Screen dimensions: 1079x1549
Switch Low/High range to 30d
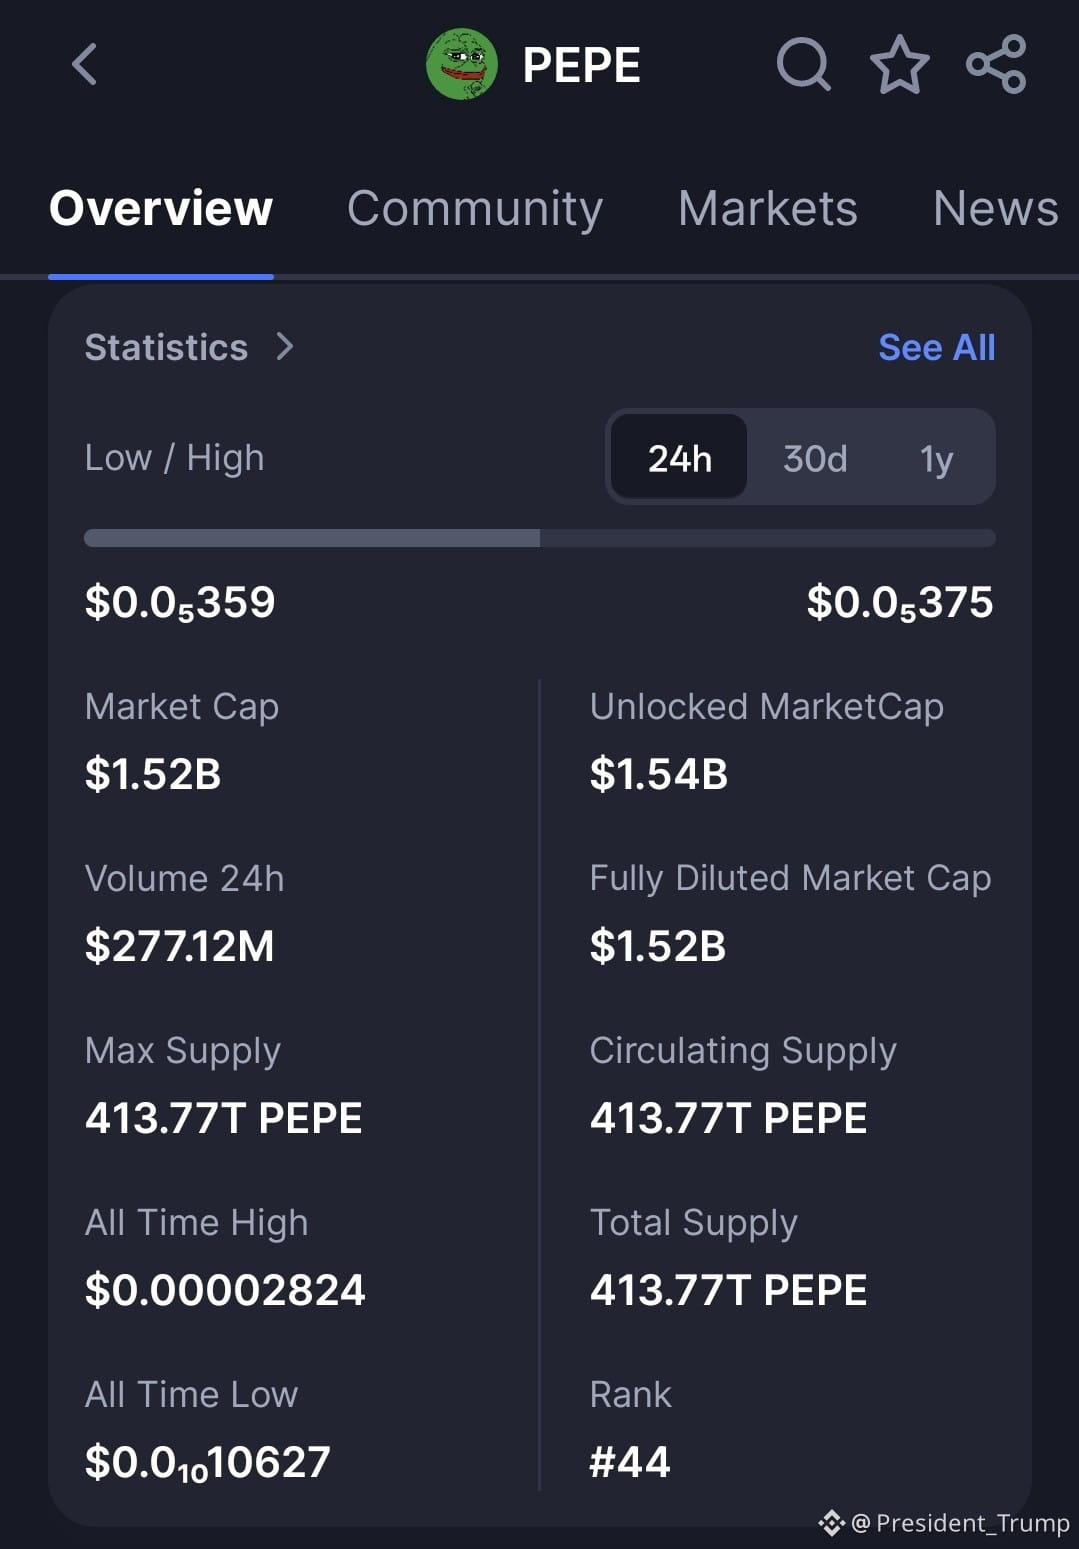point(815,459)
